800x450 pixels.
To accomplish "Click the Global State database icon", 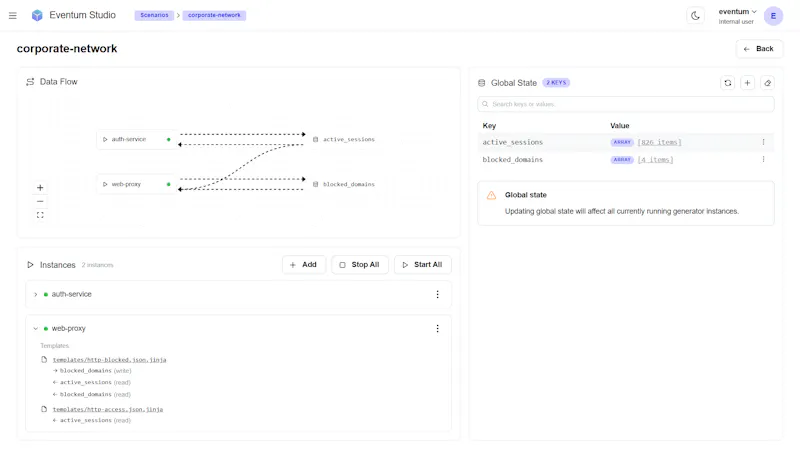I will (x=482, y=83).
